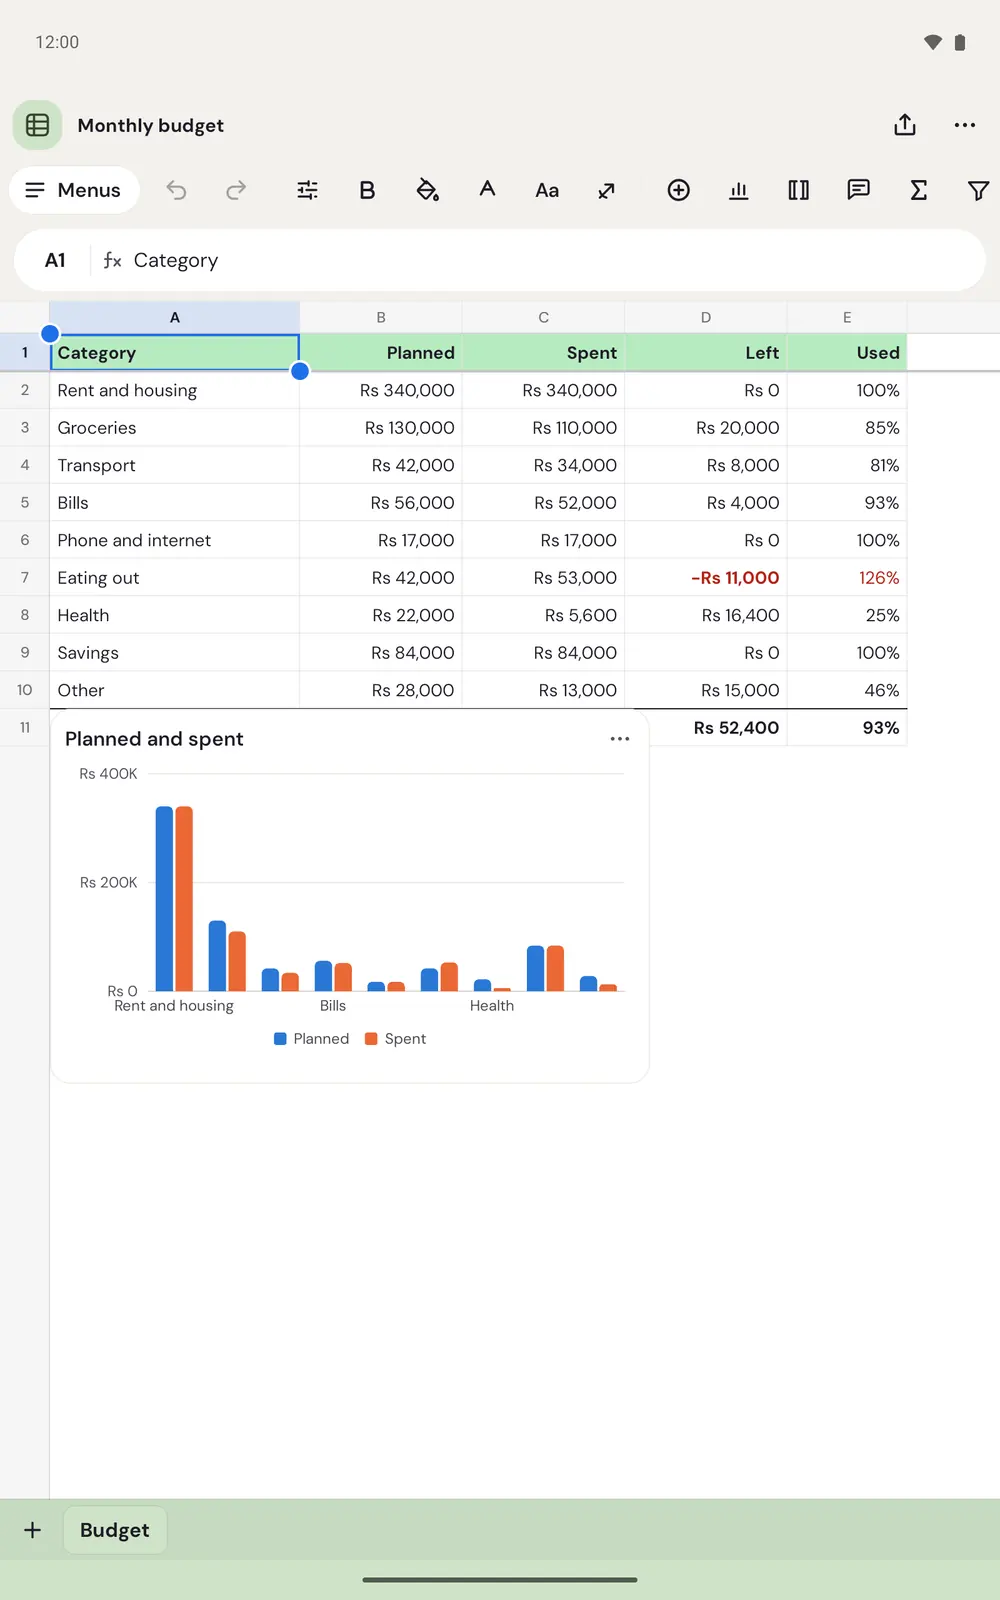Click the fx function icon

tap(112, 260)
